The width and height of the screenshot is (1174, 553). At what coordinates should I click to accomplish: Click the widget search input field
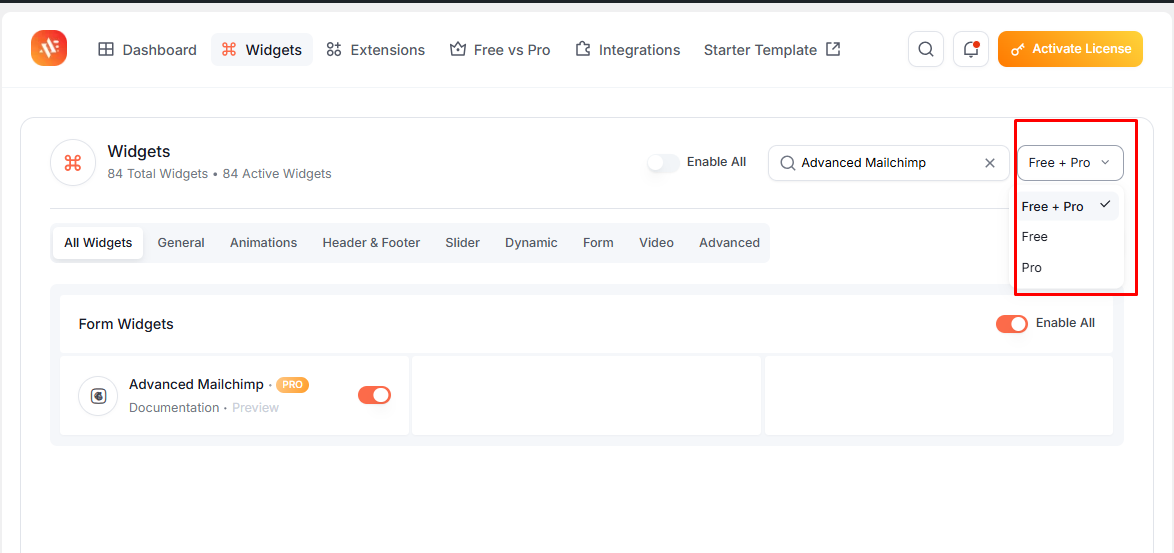(889, 163)
